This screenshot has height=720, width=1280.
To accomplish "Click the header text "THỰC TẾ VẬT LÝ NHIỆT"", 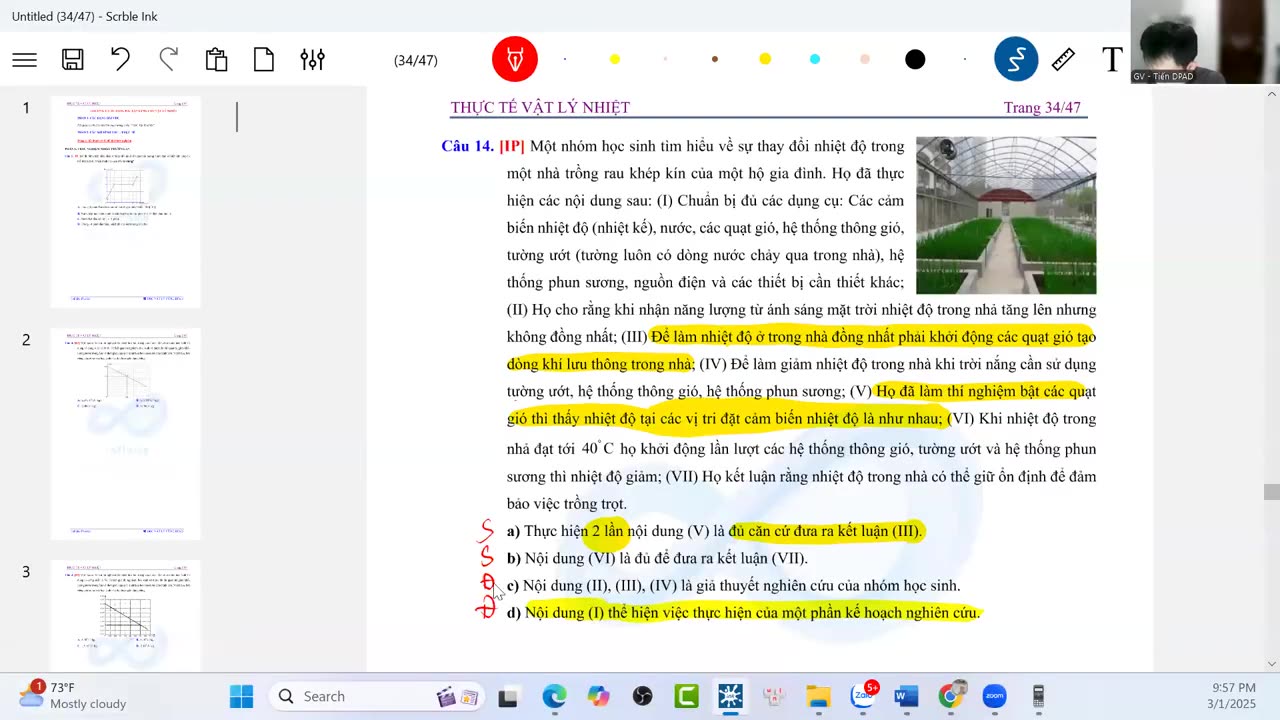I will click(x=540, y=107).
